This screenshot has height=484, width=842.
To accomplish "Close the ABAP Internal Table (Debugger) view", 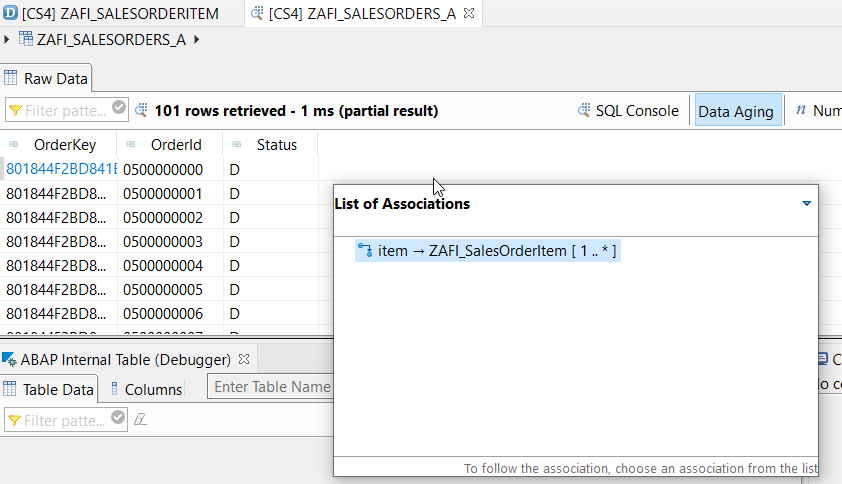I will point(244,359).
